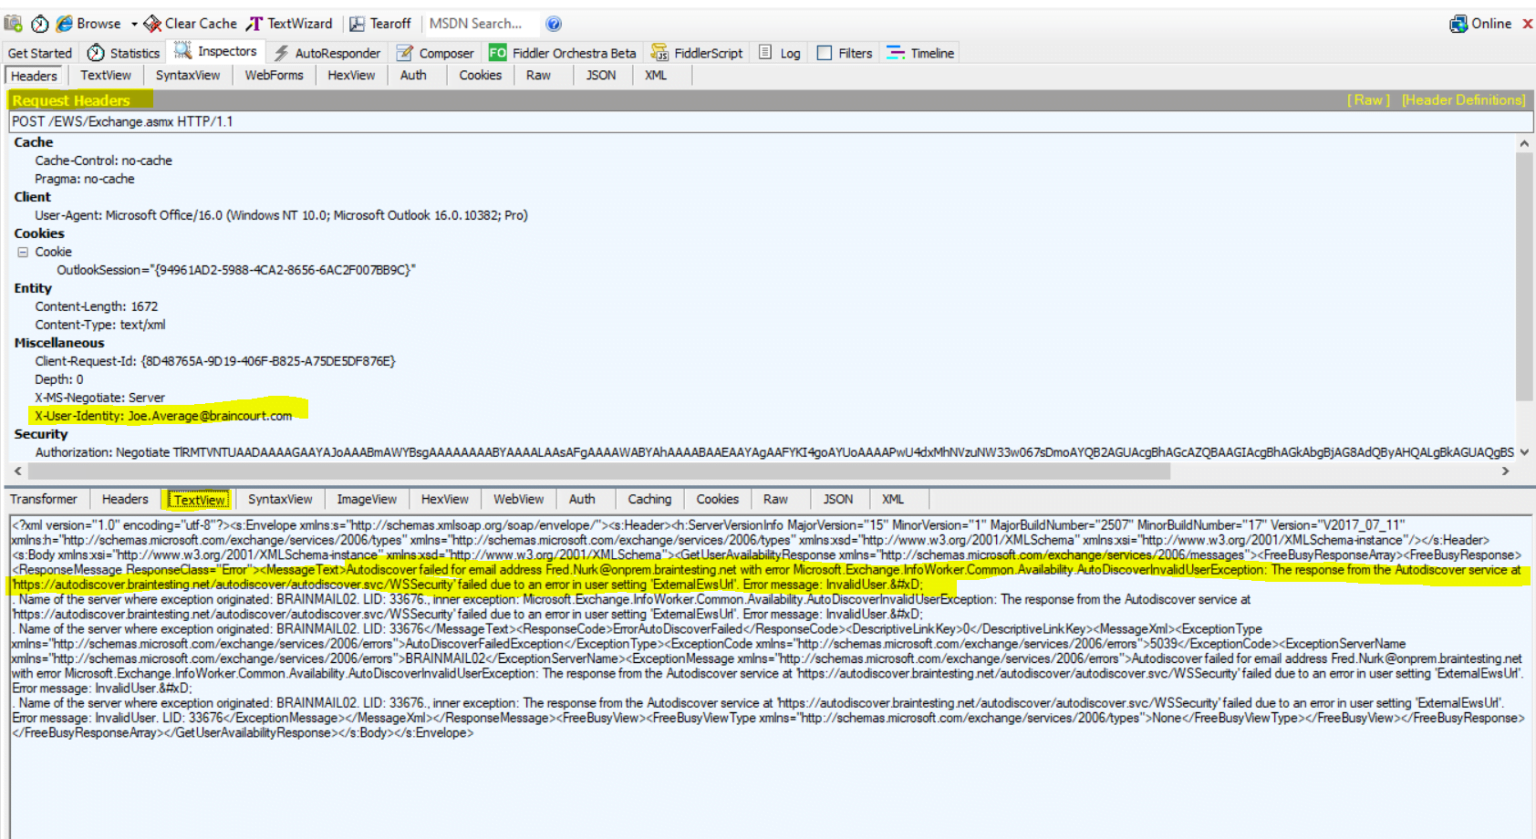Select the User-Agent header row
Image resolution: width=1536 pixels, height=839 pixels.
(281, 215)
